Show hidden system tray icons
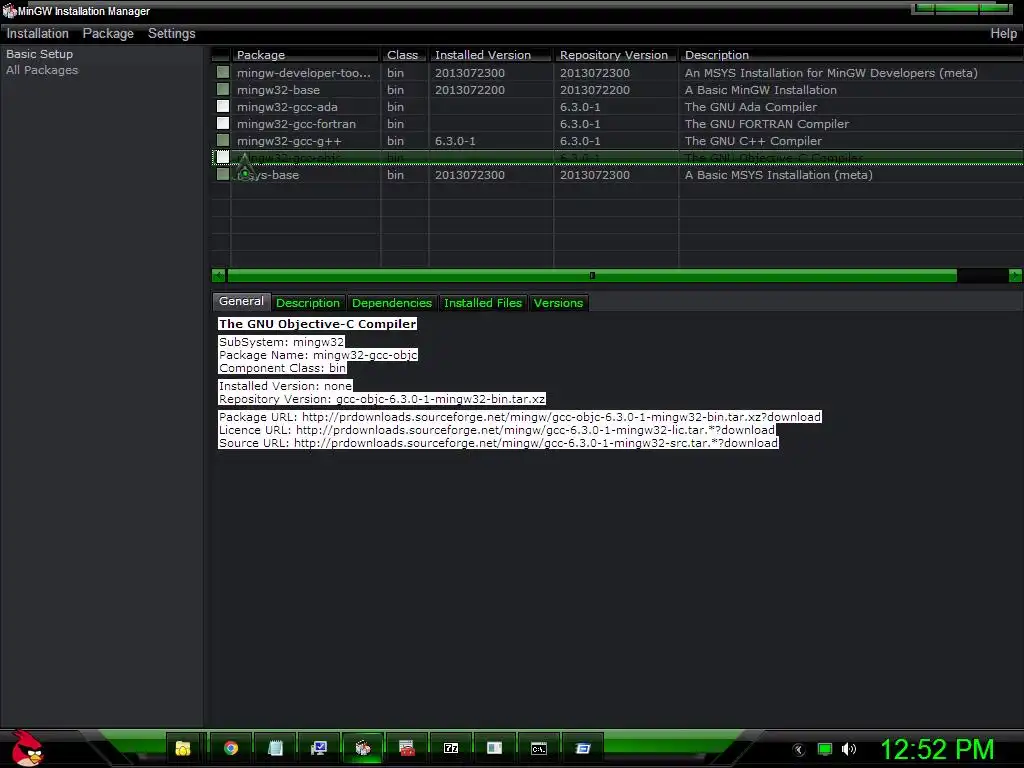Viewport: 1024px width, 768px height. tap(798, 750)
